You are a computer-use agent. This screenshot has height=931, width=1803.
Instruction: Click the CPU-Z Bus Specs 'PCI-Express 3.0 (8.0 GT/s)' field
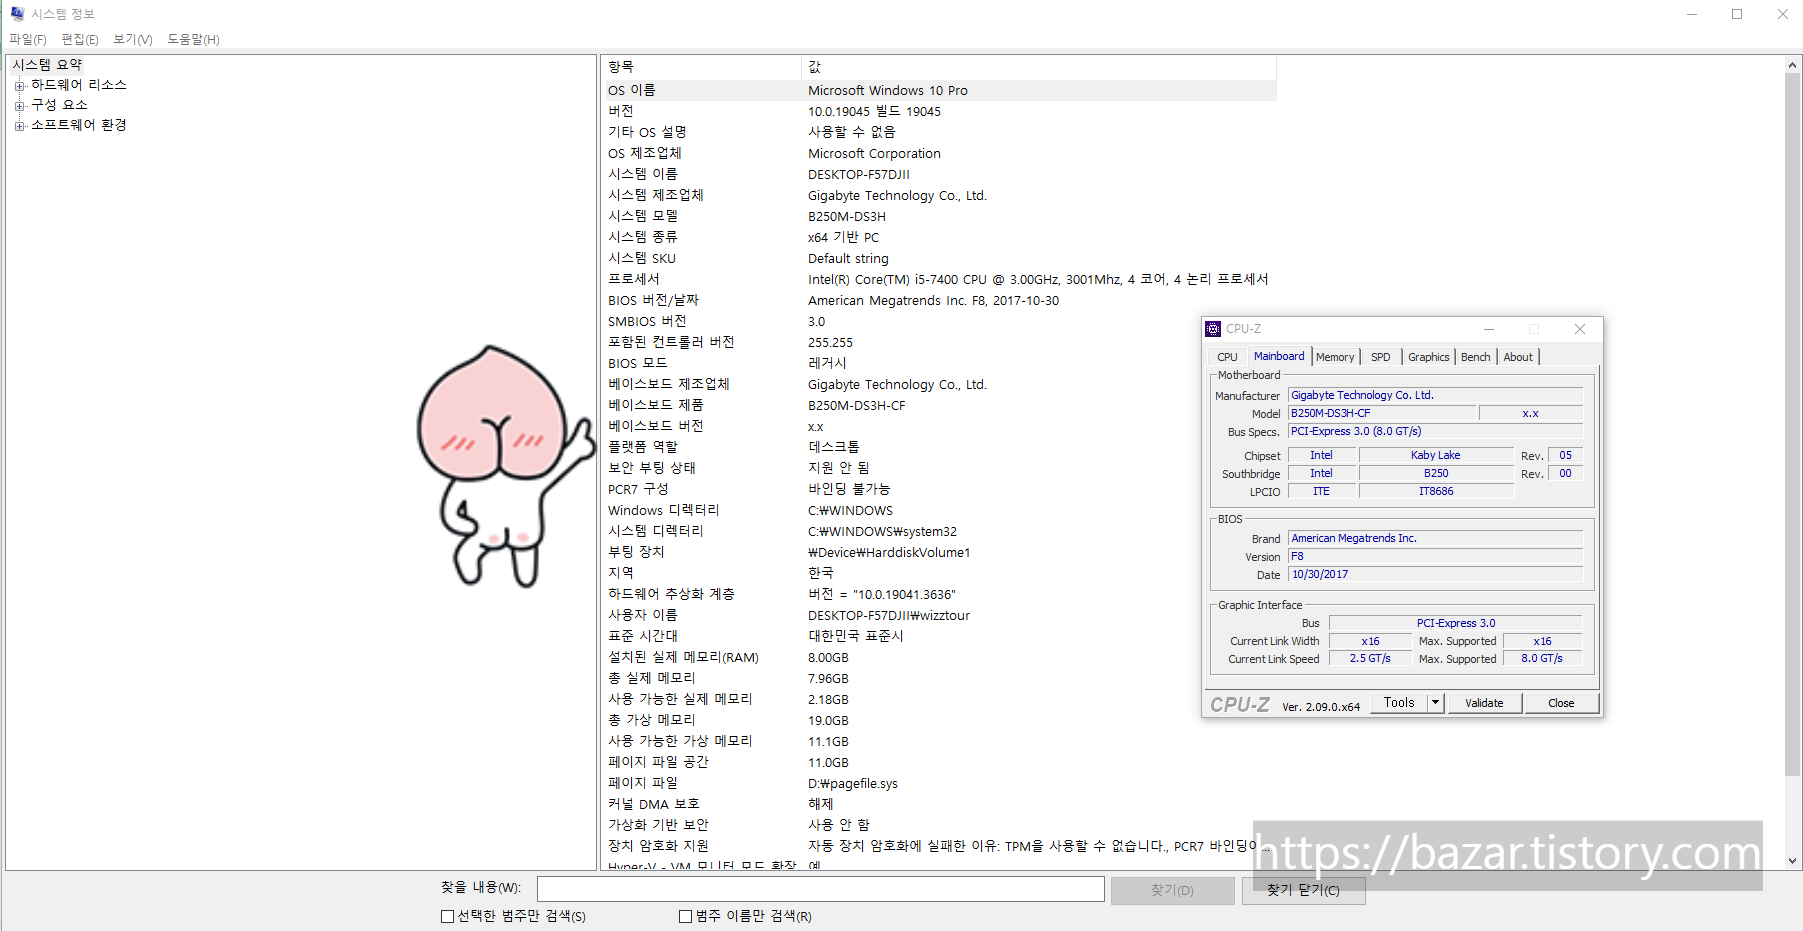1435,431
